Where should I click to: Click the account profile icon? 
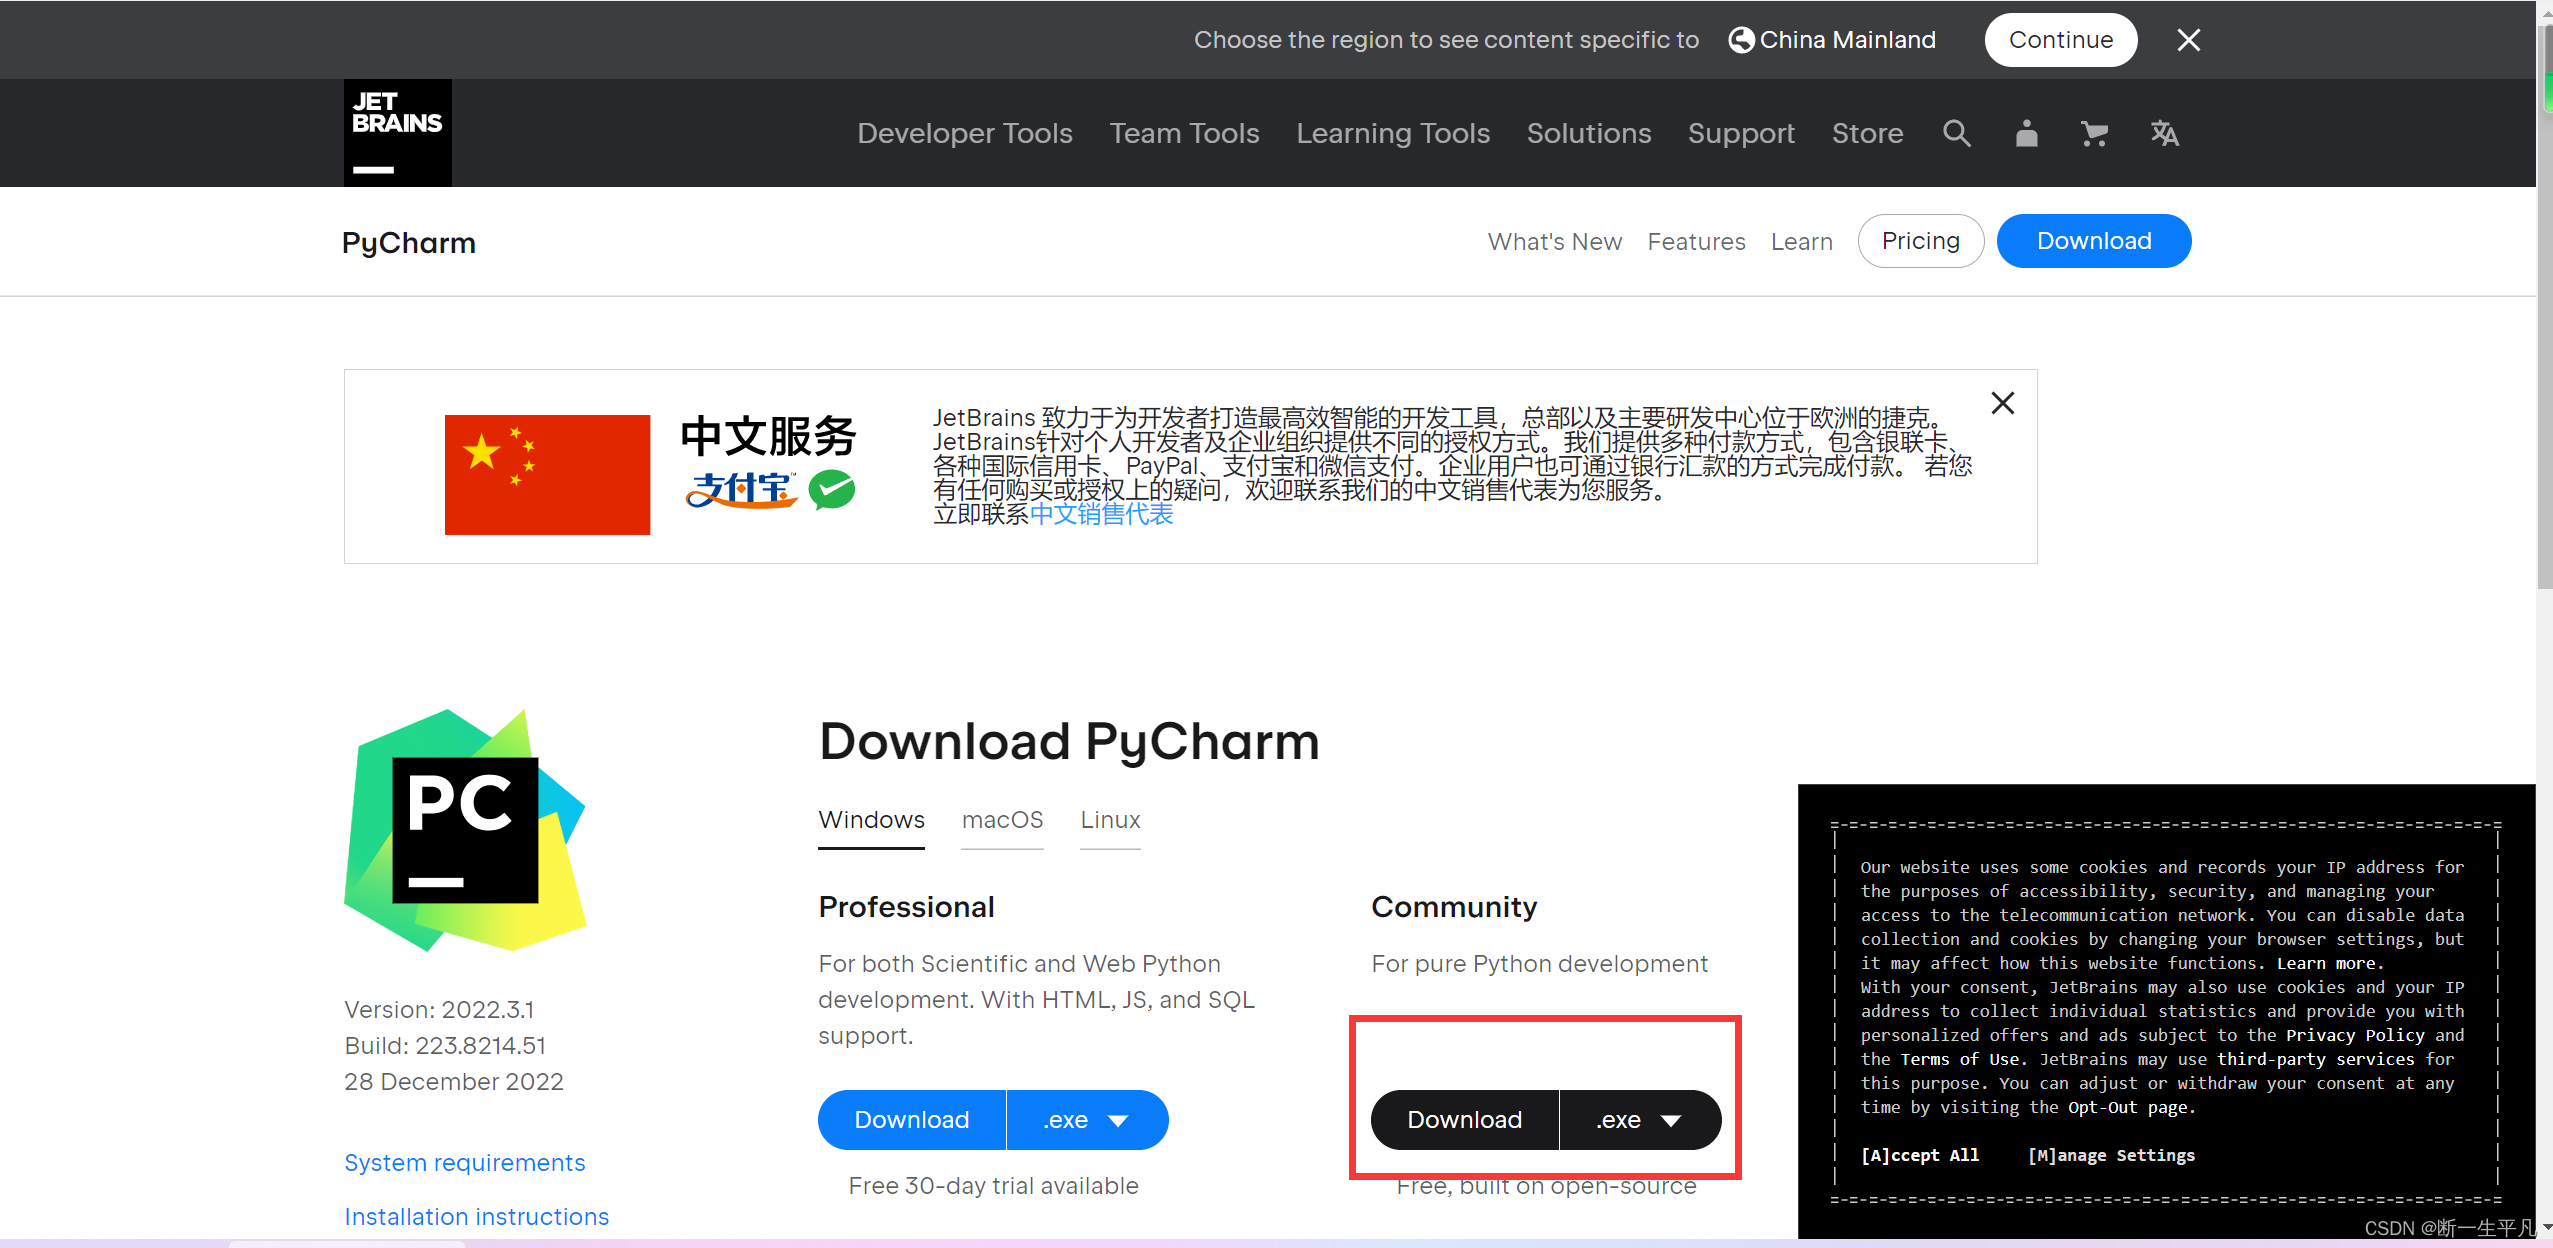click(2026, 133)
